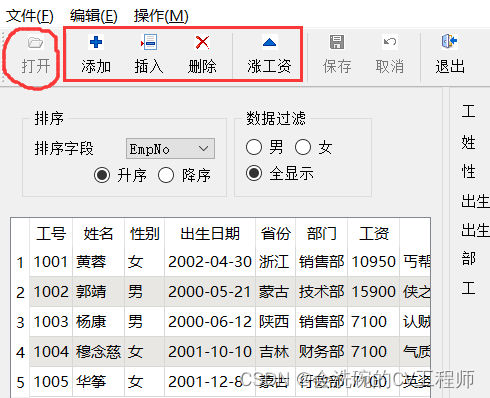
Task: Click the name cell 杨康
Action: (x=98, y=322)
